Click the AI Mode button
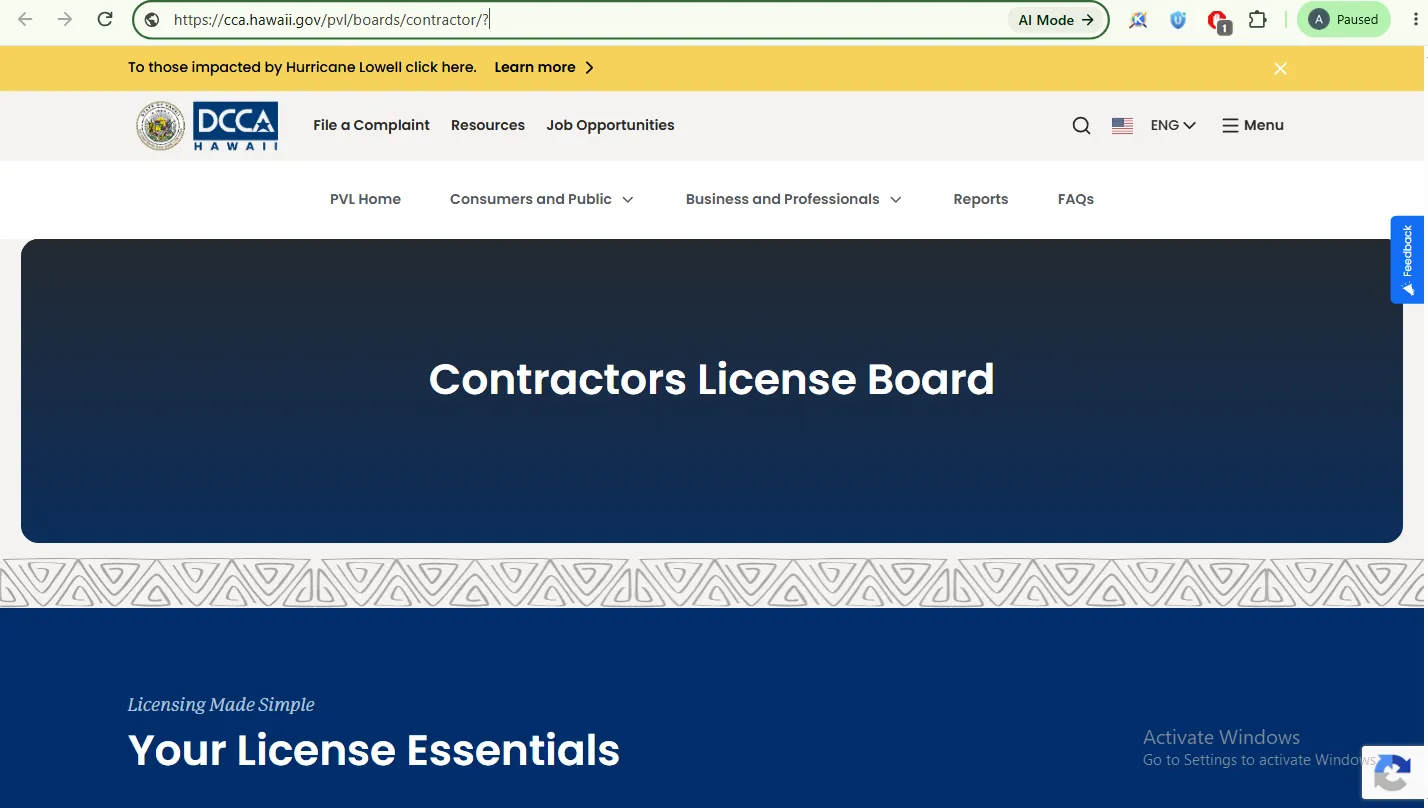The image size is (1428, 808). click(1055, 20)
